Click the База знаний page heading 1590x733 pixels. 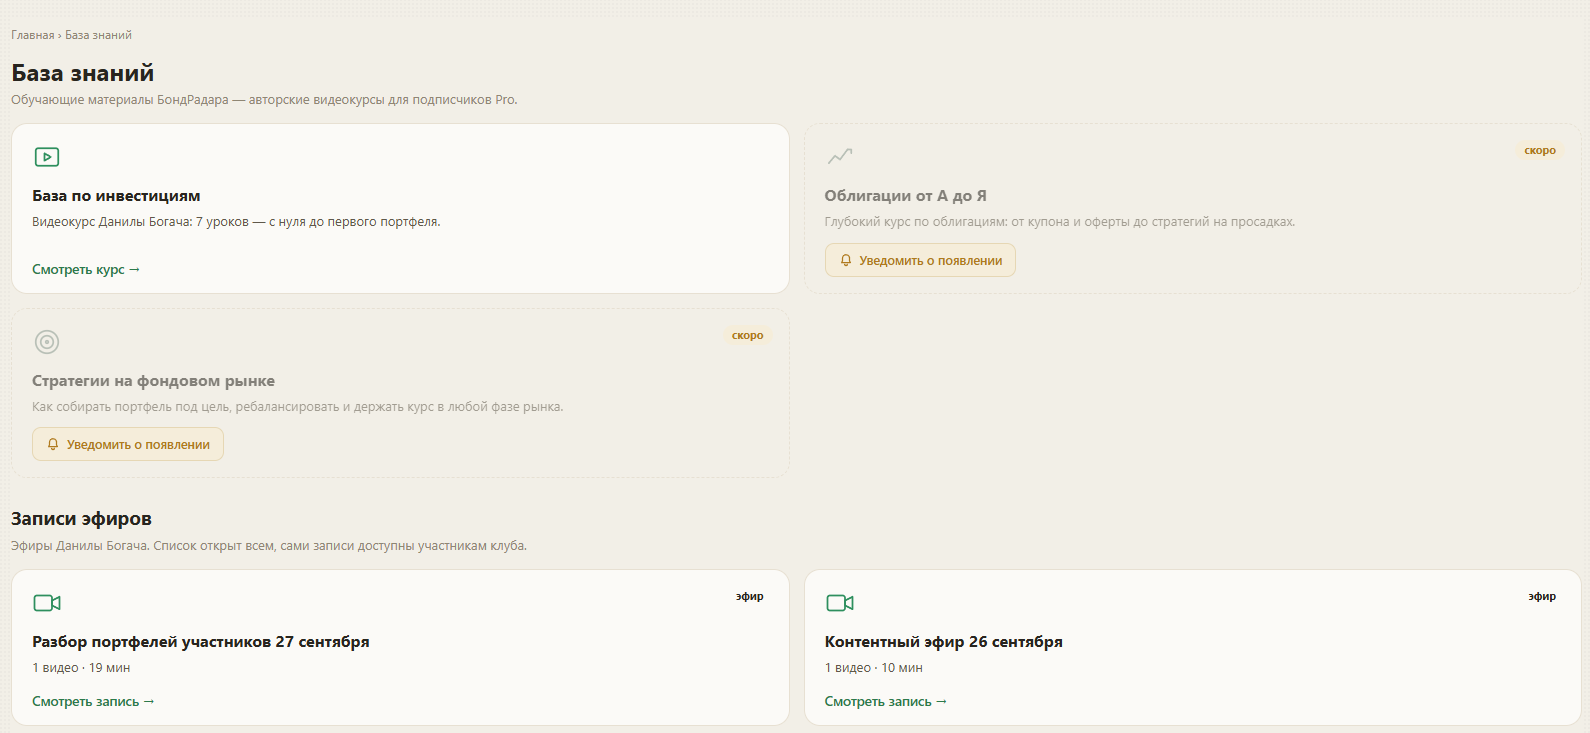coord(83,73)
